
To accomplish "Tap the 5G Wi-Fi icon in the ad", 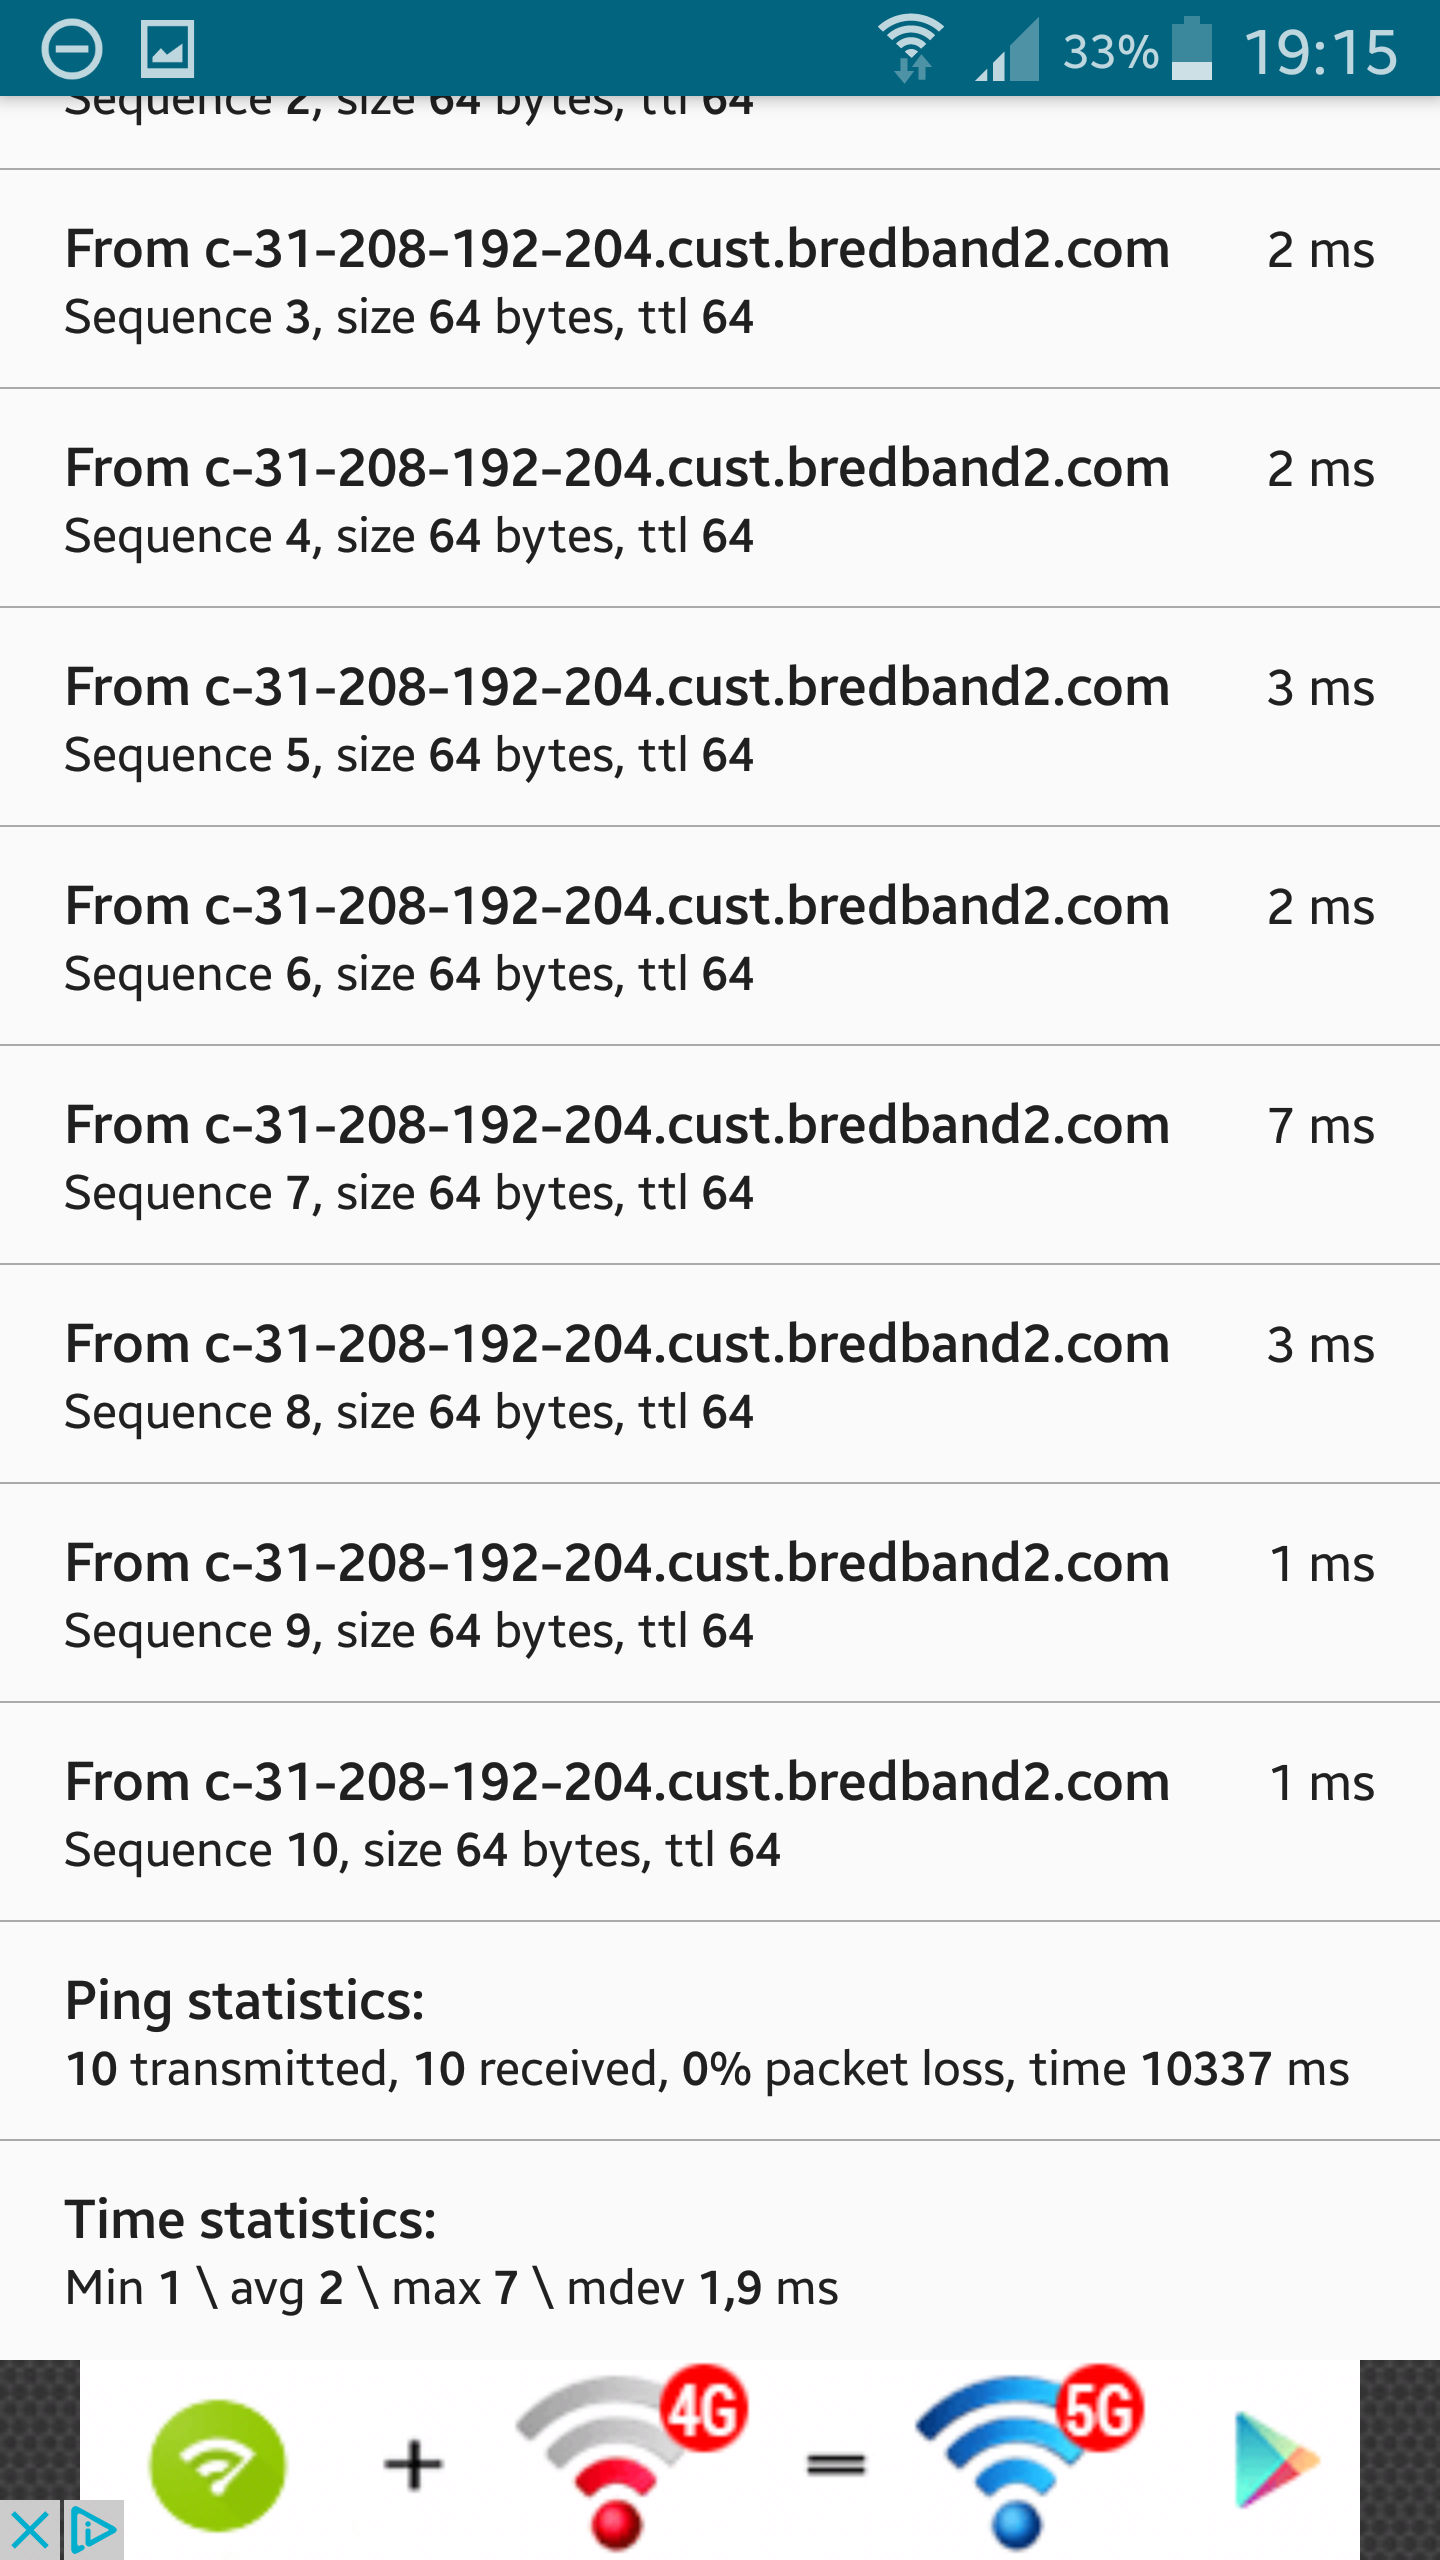I will 1028,2460.
